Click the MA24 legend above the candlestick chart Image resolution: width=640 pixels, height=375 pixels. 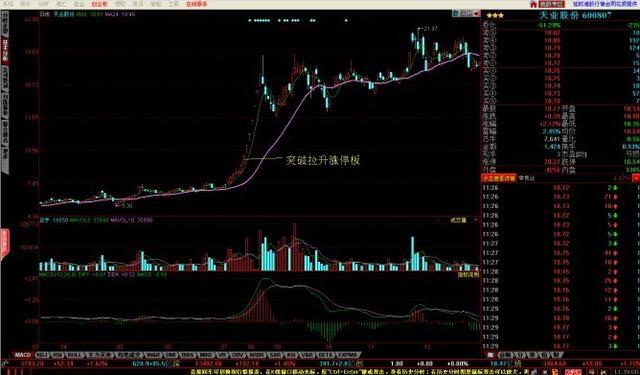120,14
